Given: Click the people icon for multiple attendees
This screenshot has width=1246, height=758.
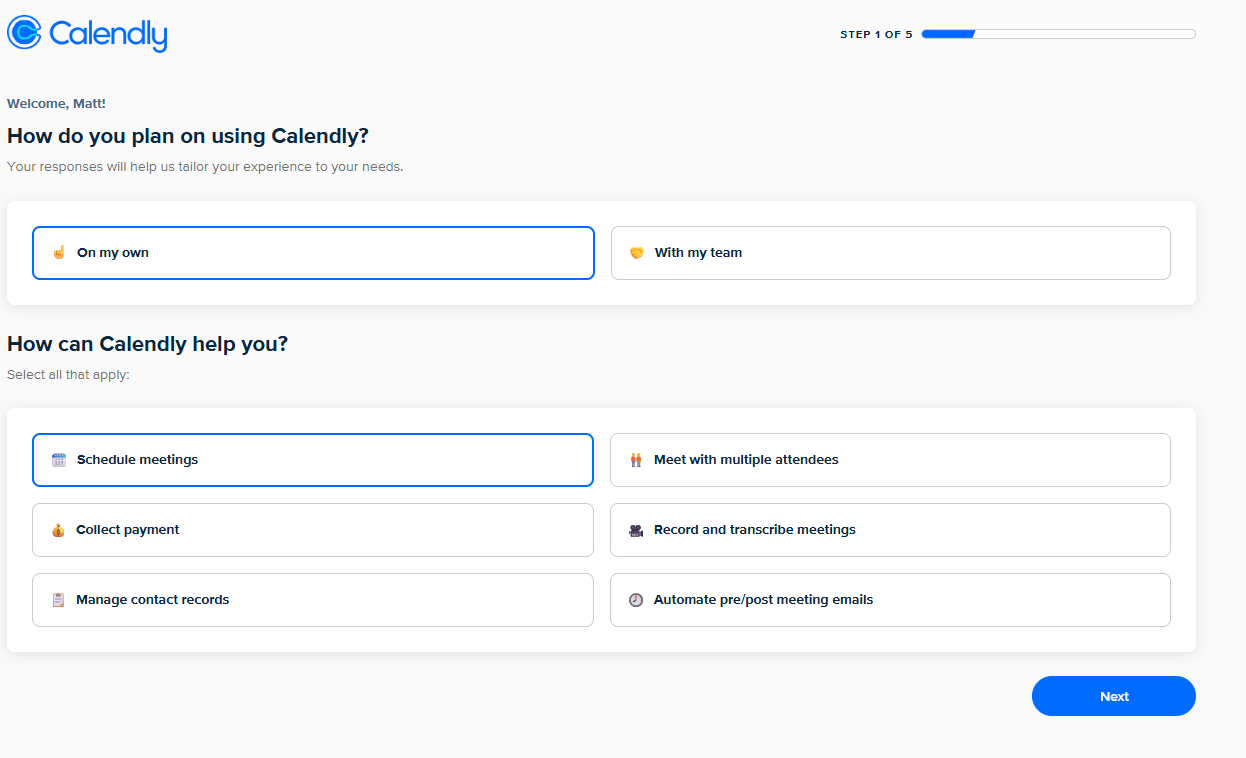Looking at the screenshot, I should tap(636, 460).
